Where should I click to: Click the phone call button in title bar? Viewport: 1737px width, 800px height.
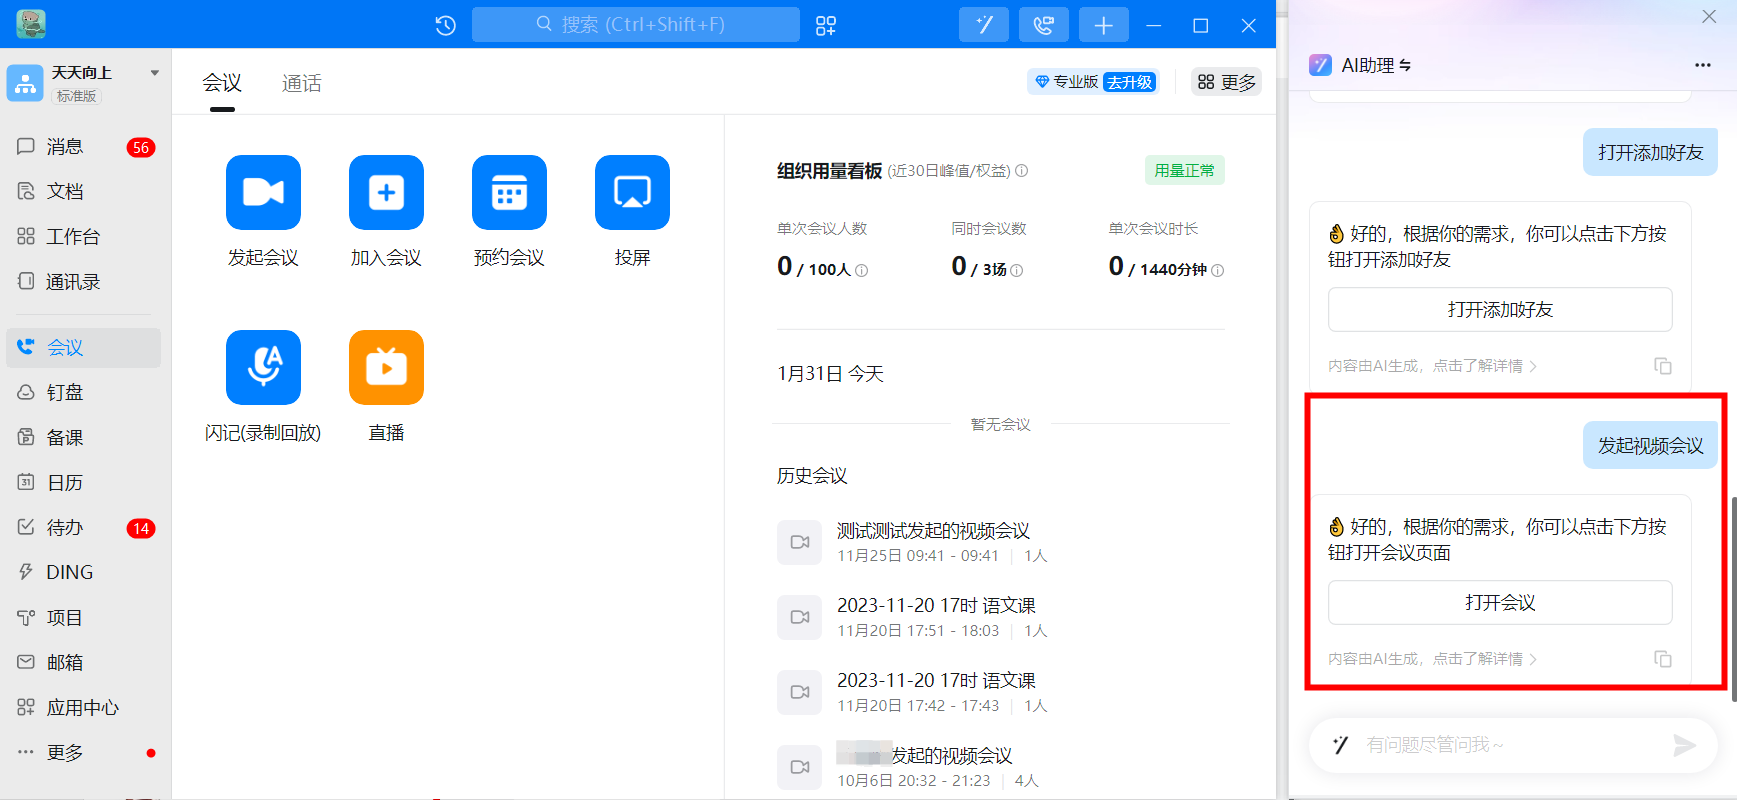[1044, 25]
